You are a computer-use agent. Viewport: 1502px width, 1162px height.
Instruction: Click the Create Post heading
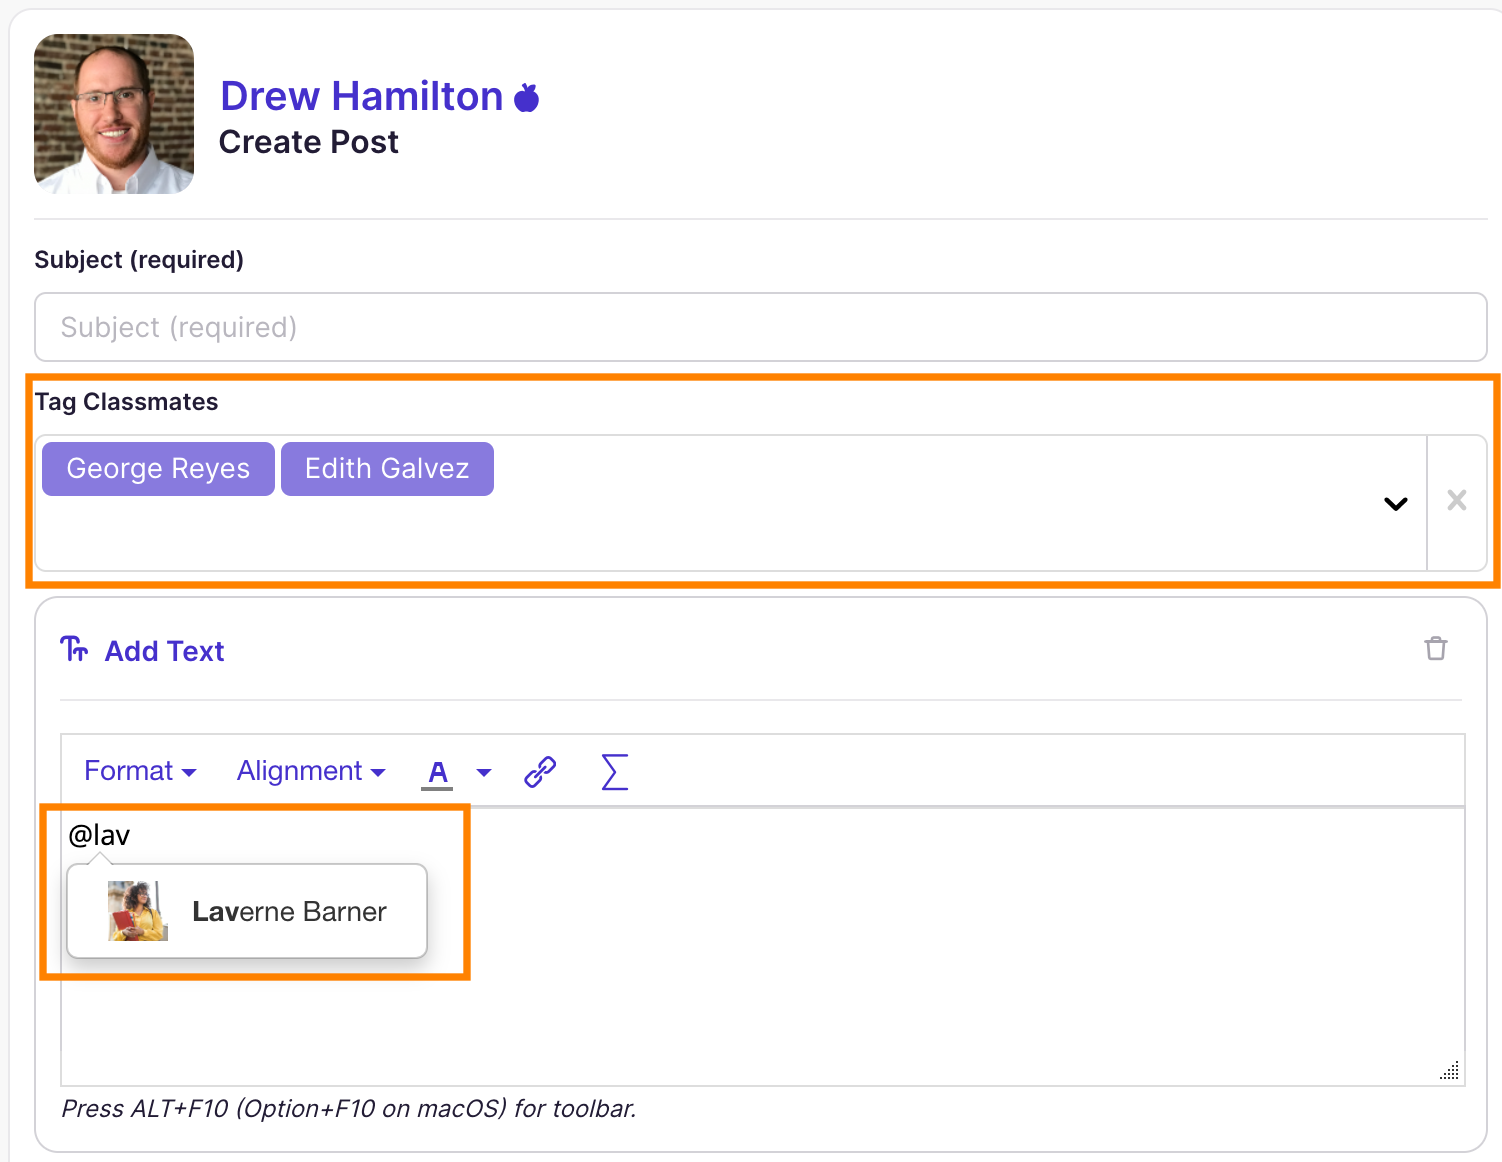(x=309, y=142)
